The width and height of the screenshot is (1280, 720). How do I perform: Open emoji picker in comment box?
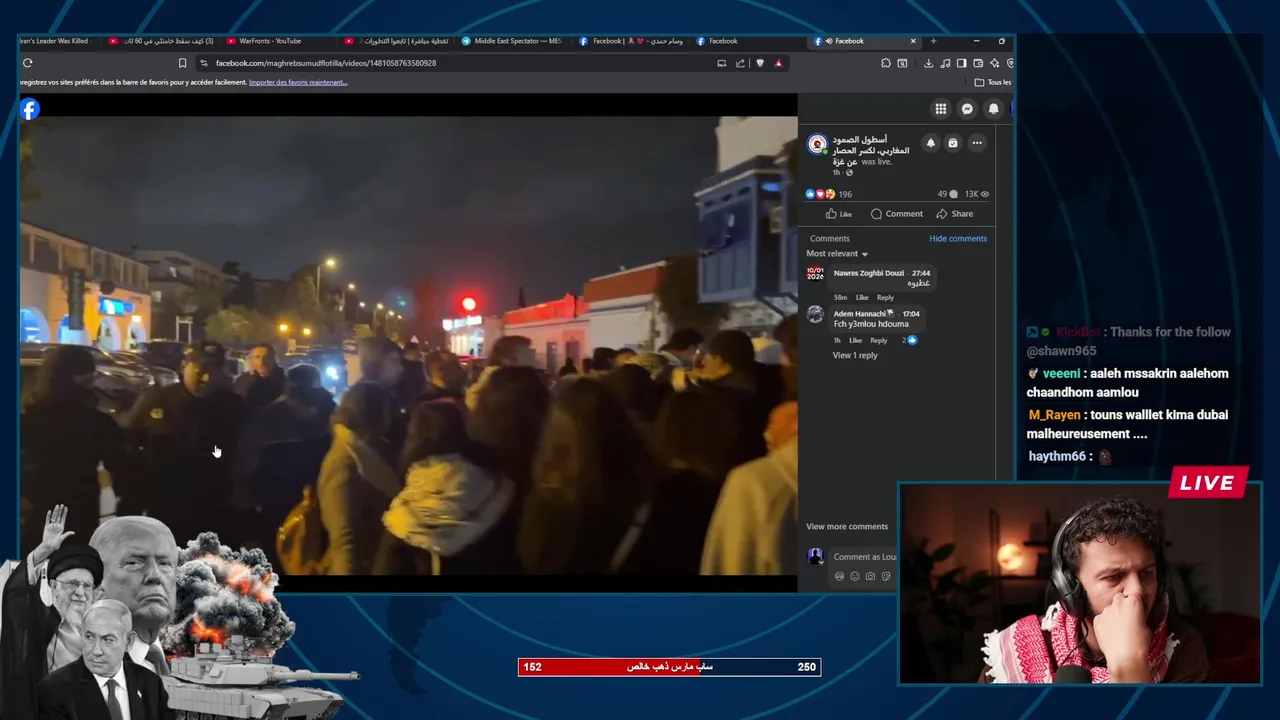coord(854,576)
